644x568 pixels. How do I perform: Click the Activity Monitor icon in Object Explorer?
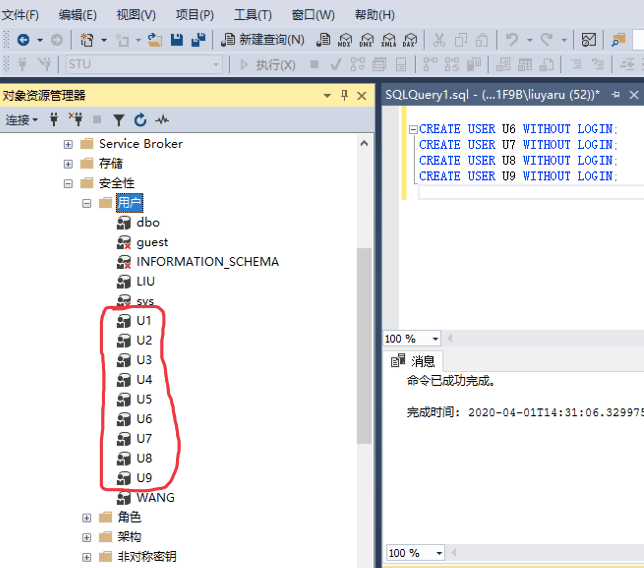[x=162, y=120]
